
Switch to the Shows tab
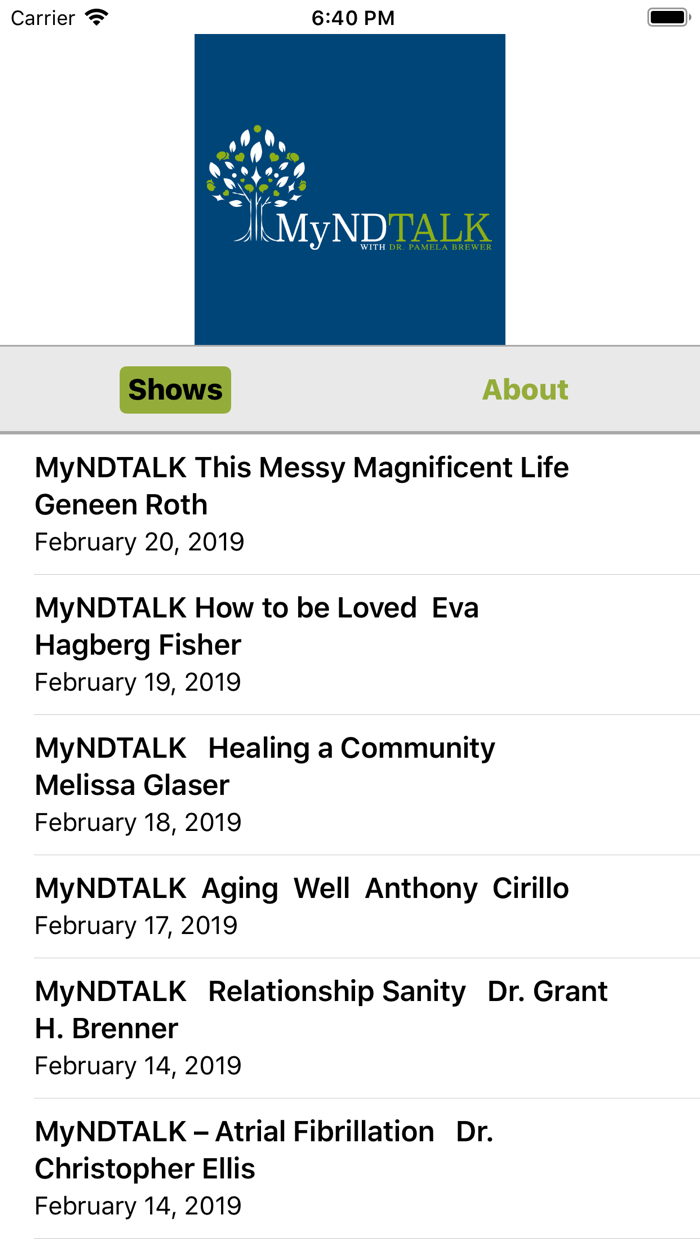coord(174,389)
